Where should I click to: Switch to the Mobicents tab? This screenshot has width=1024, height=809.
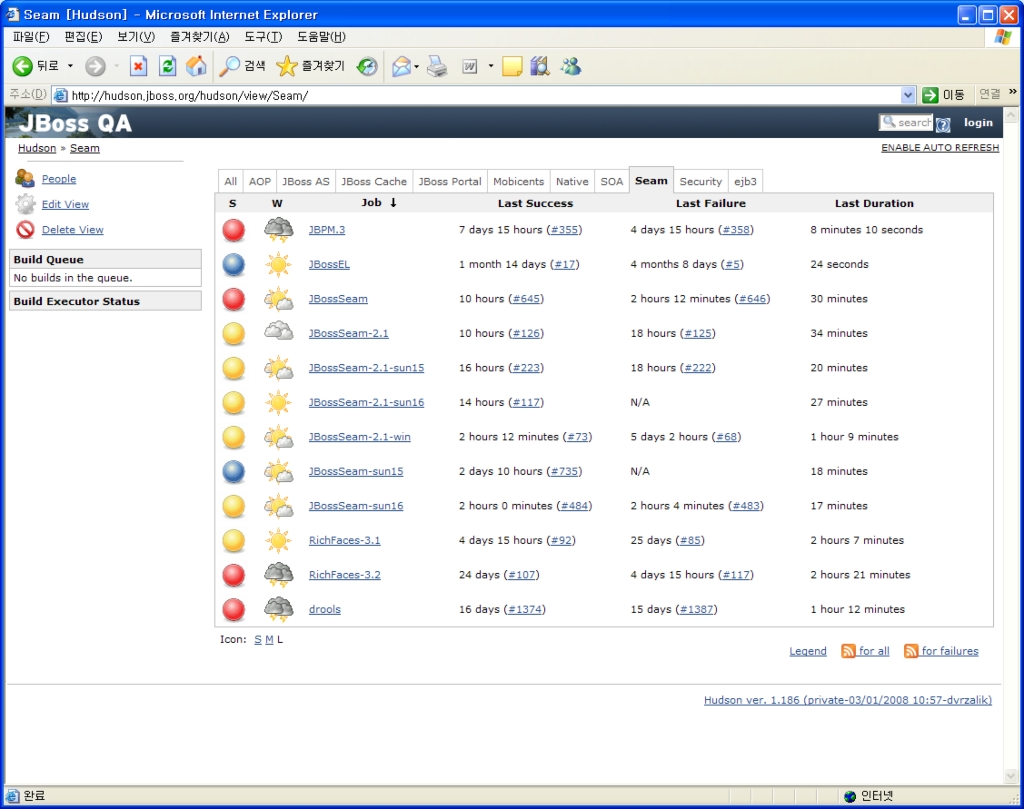coord(519,182)
